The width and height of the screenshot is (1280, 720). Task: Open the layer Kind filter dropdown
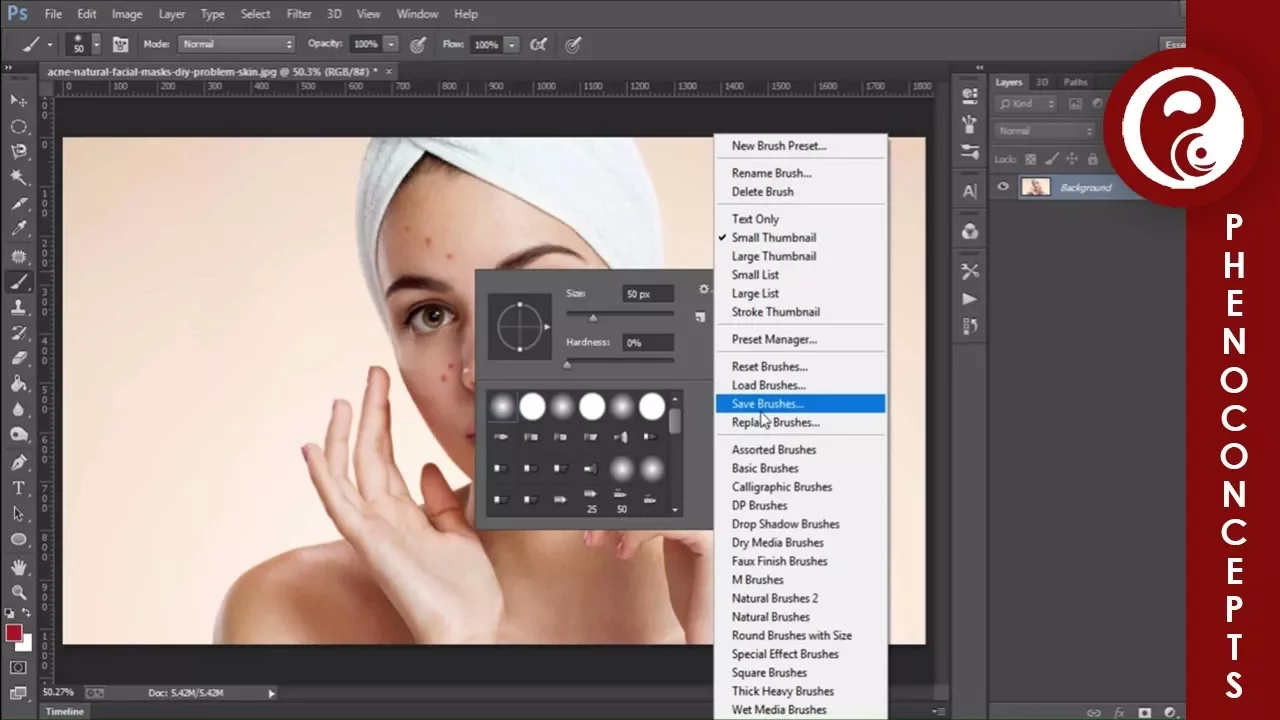1026,103
